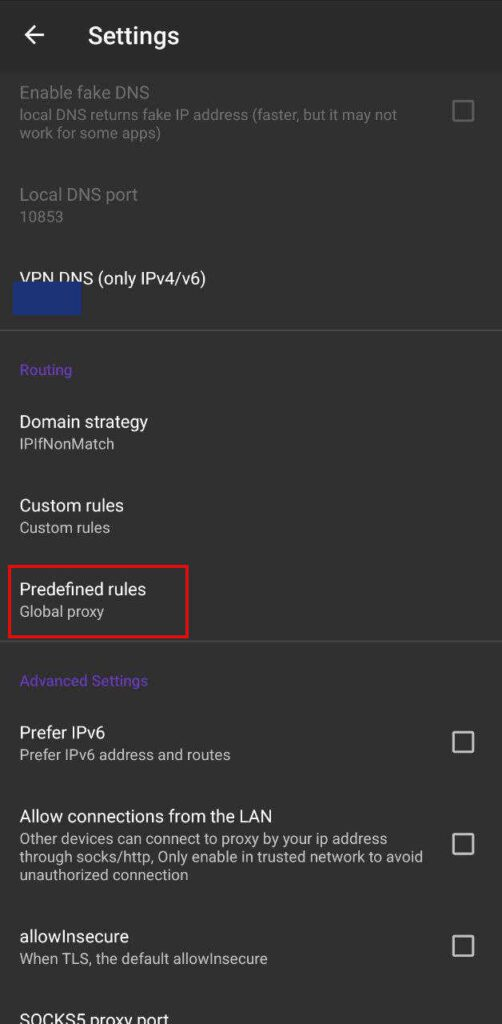Click the Routing section header
502x1024 pixels.
[46, 370]
